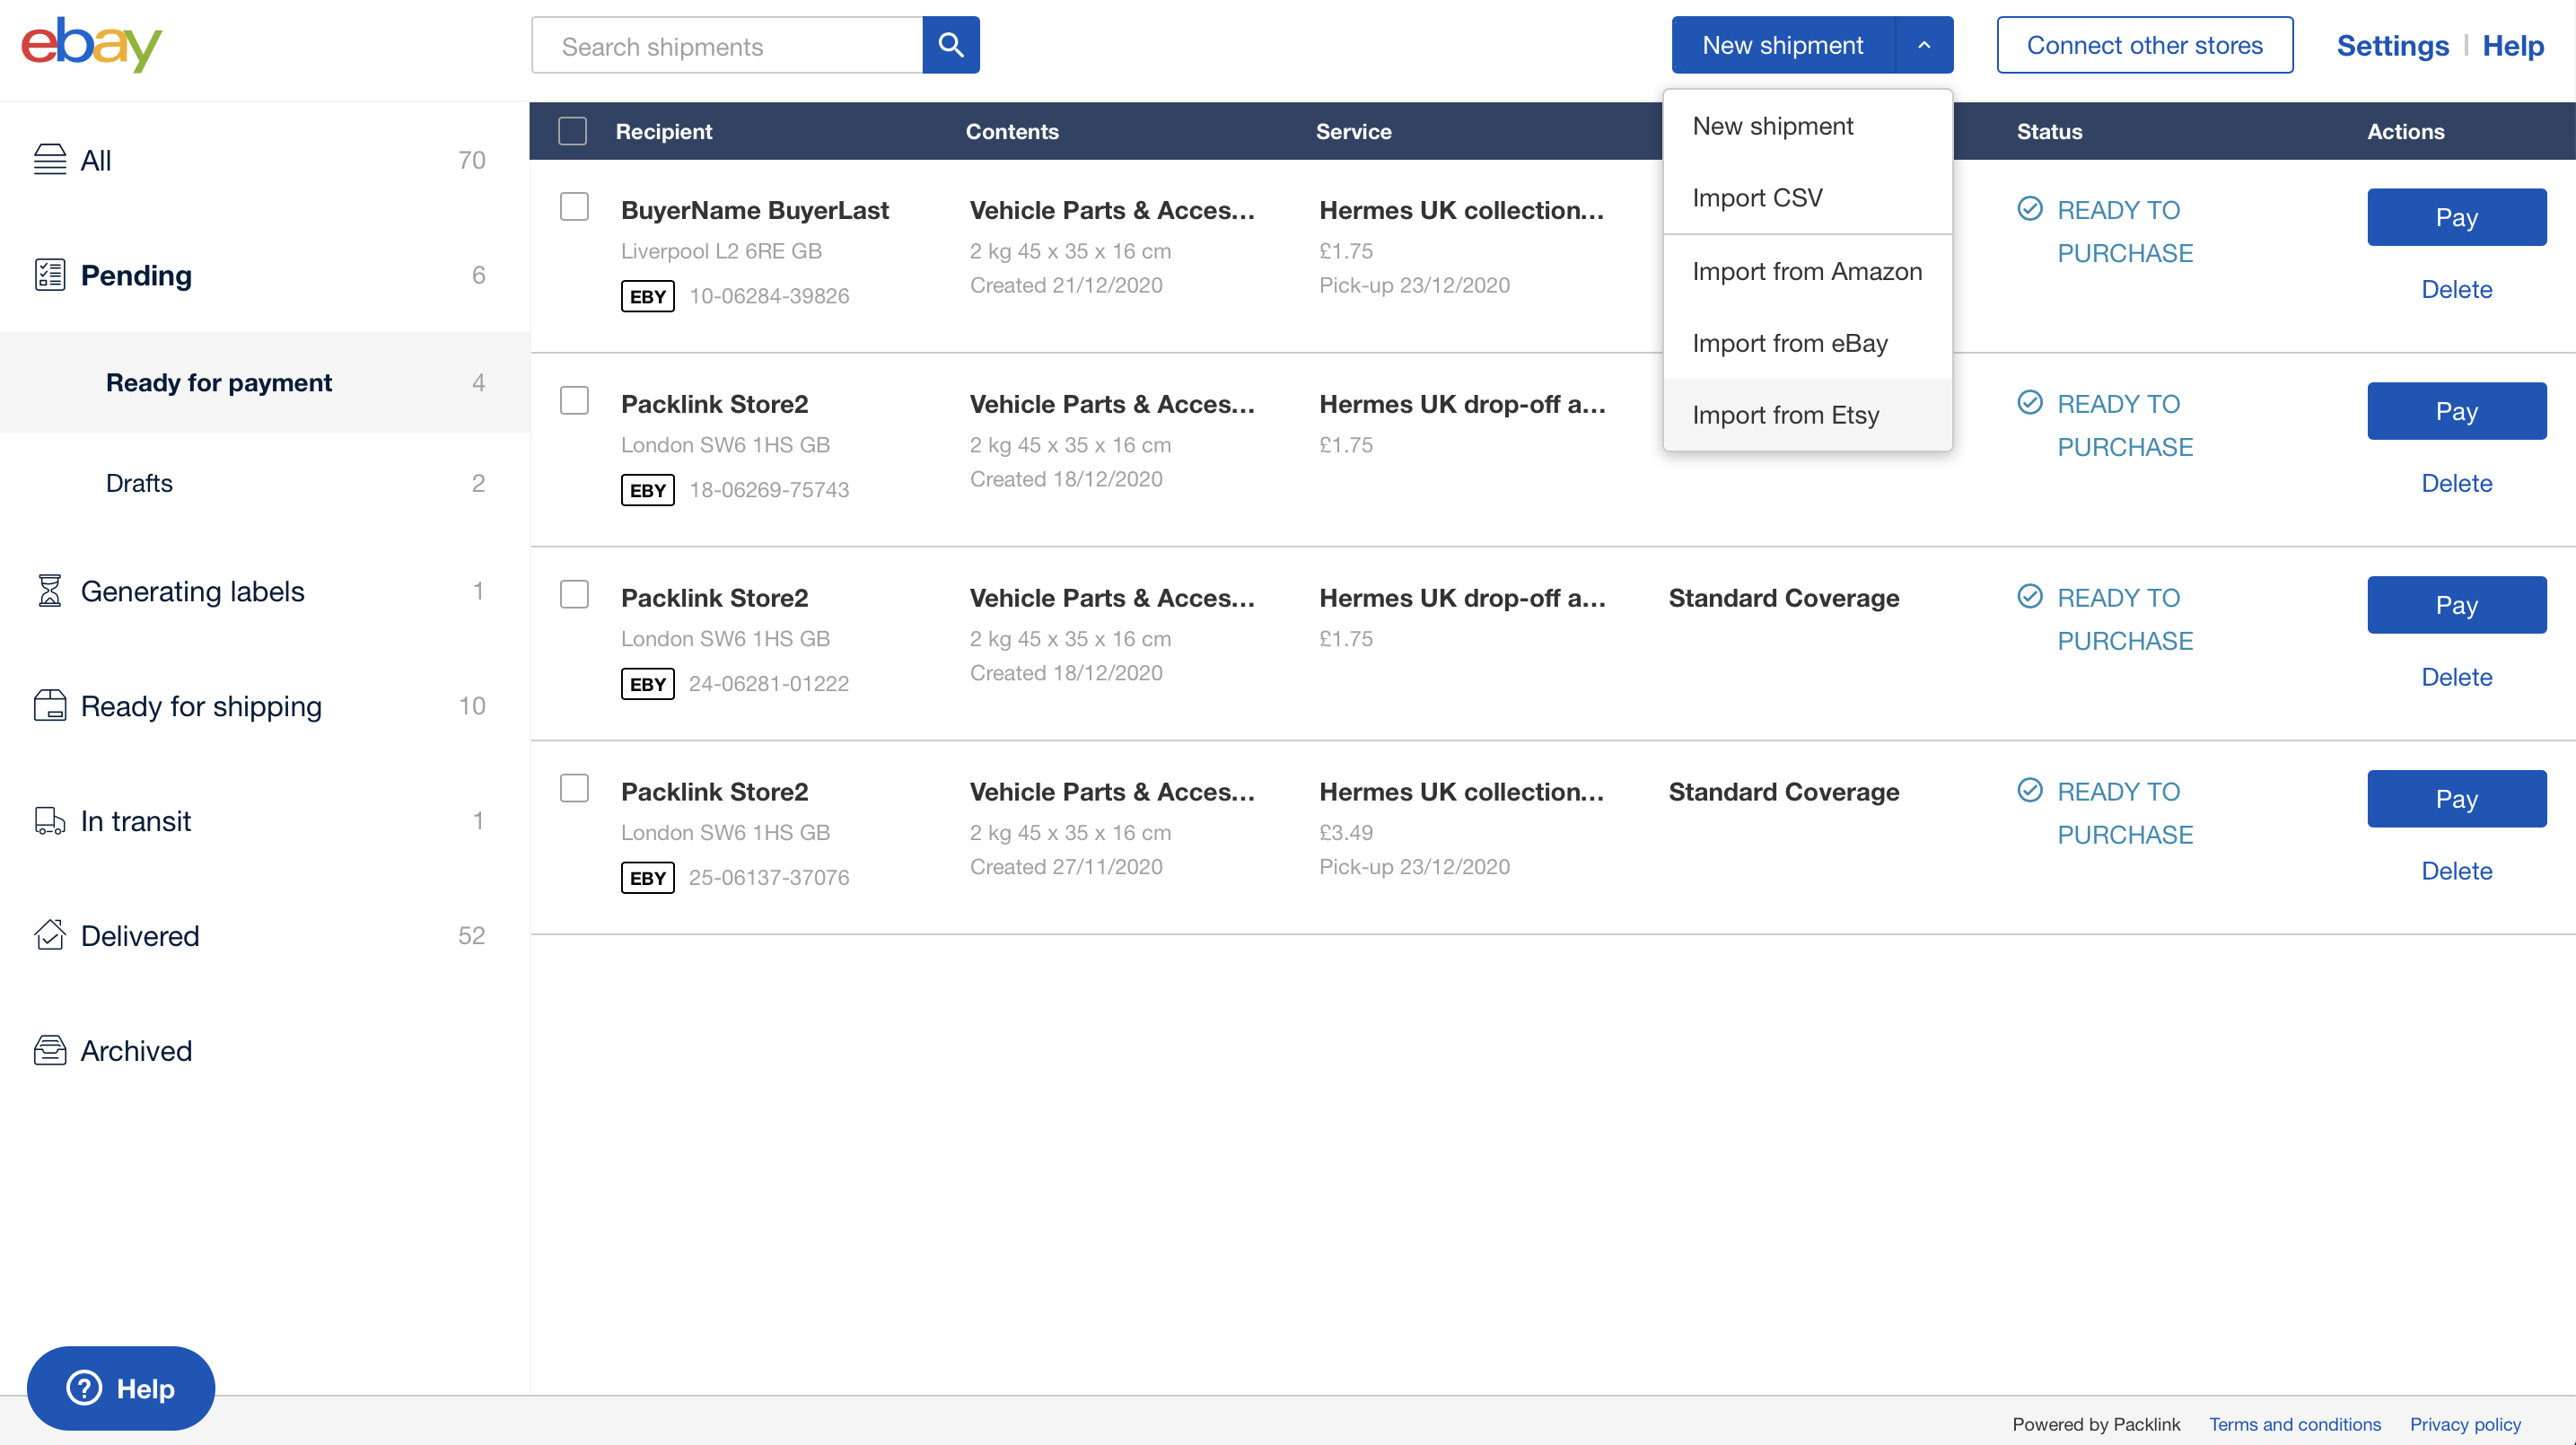Image resolution: width=2576 pixels, height=1445 pixels.
Task: Open Terms and conditions link
Action: [x=2295, y=1424]
